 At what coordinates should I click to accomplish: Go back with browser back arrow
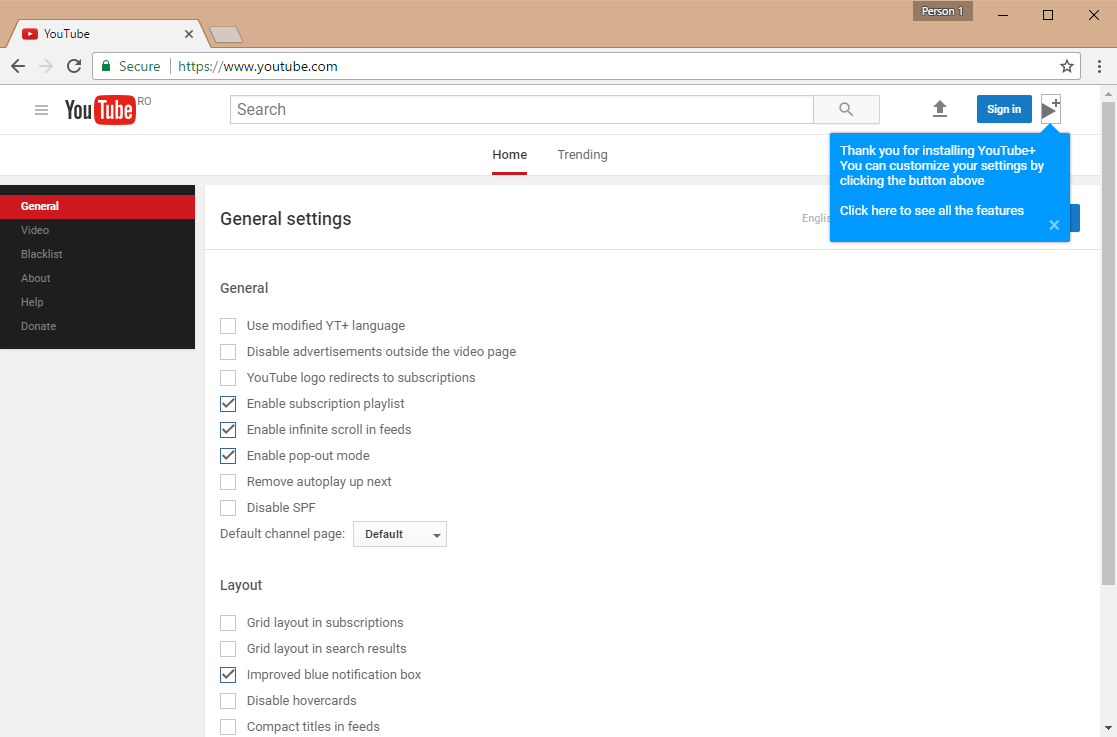tap(18, 66)
